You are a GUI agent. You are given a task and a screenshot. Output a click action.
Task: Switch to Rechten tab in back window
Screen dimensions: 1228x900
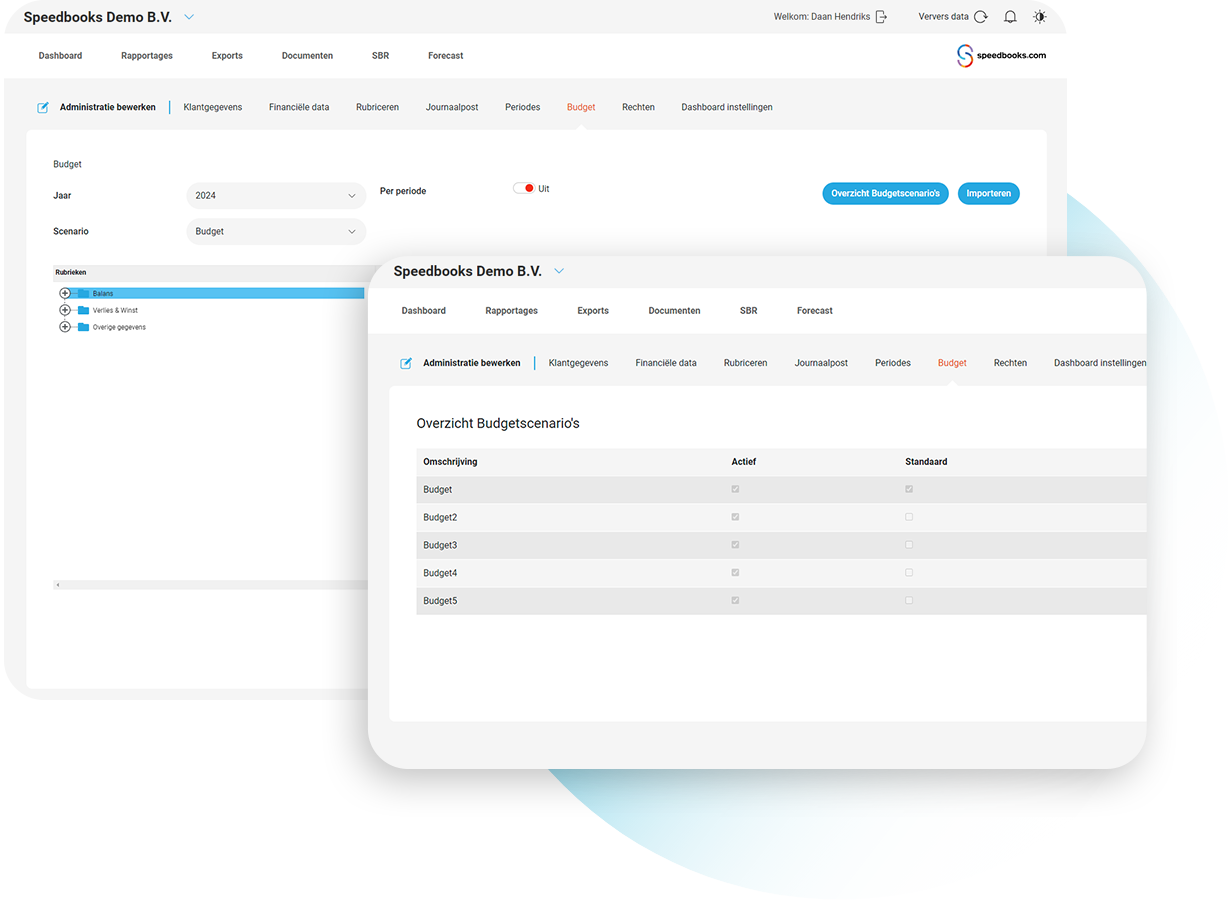[638, 107]
